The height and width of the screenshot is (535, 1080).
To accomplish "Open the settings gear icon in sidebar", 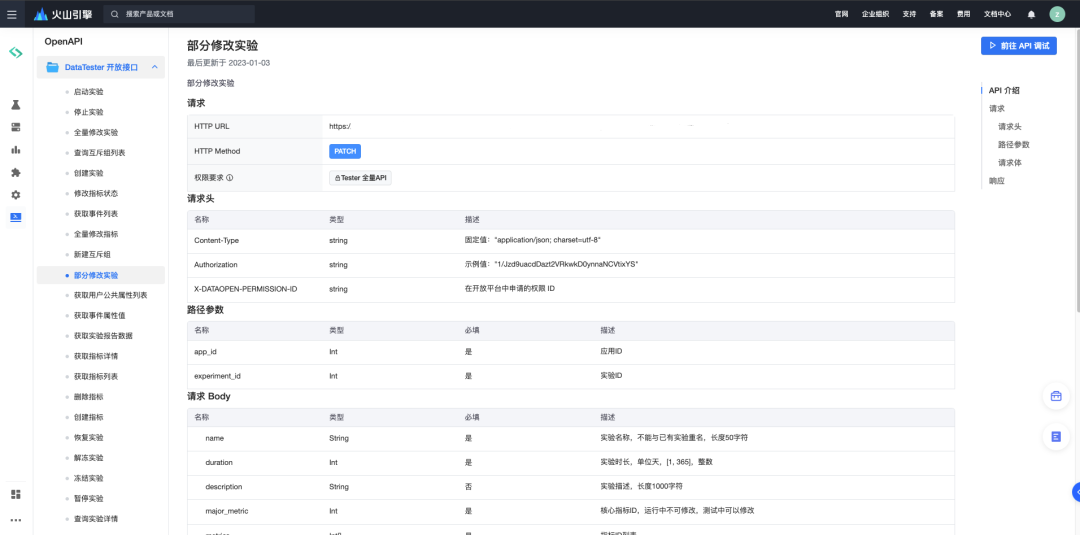I will (x=16, y=195).
